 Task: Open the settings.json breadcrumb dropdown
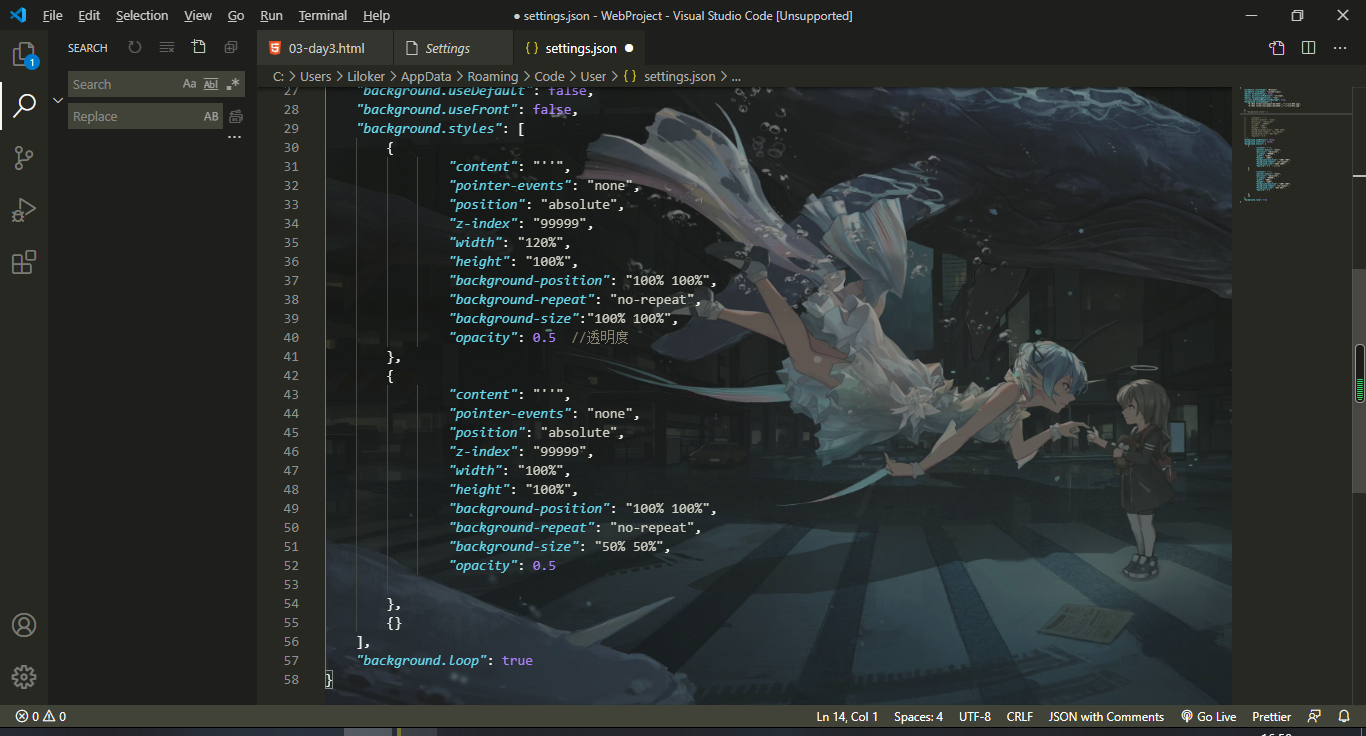coord(669,76)
